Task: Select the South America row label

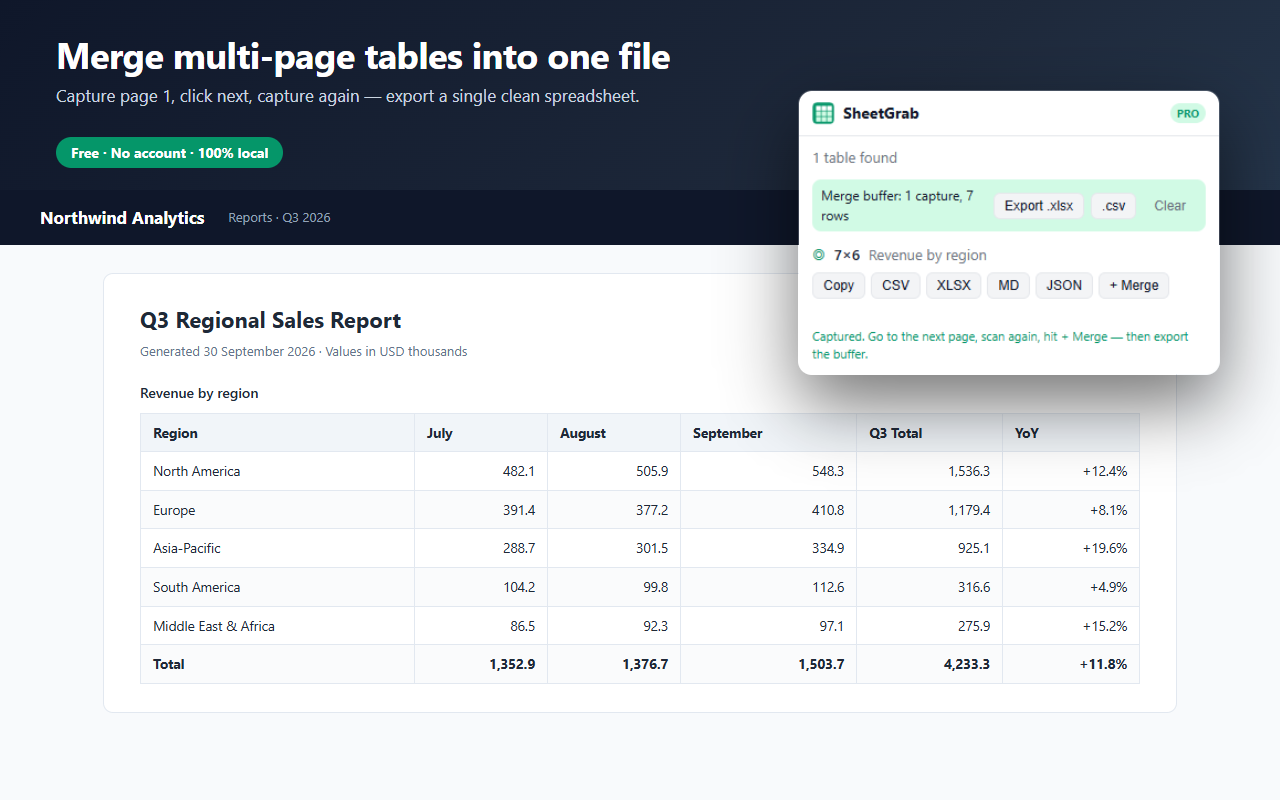Action: point(196,587)
